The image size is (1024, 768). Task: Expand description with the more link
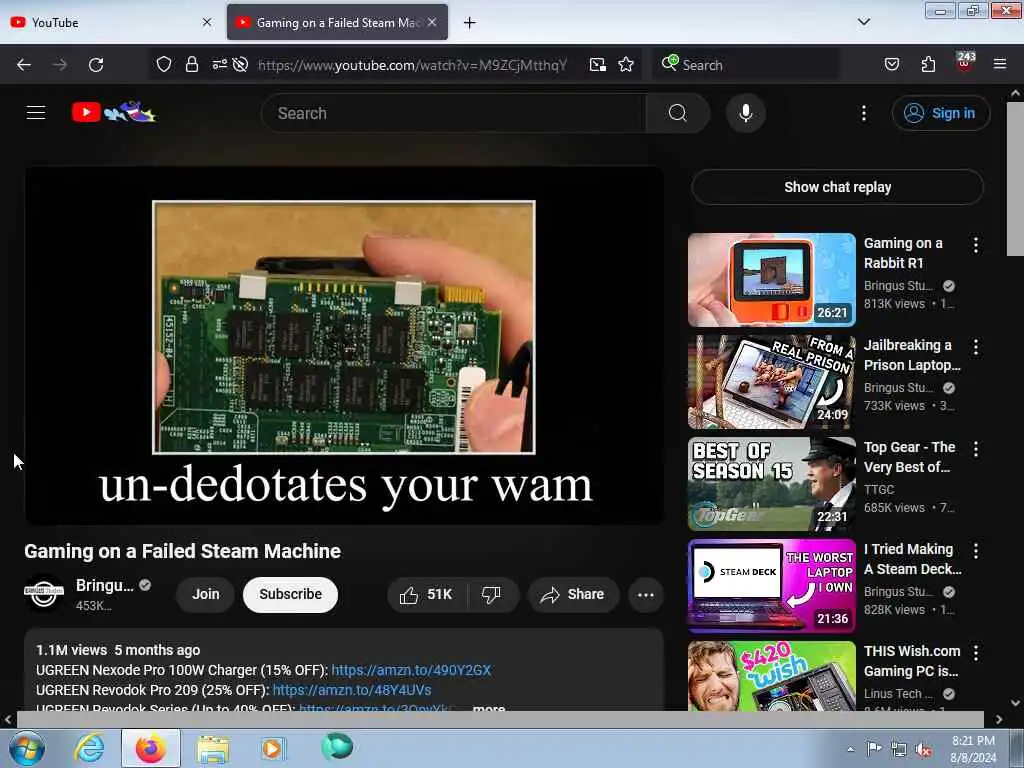tap(488, 708)
